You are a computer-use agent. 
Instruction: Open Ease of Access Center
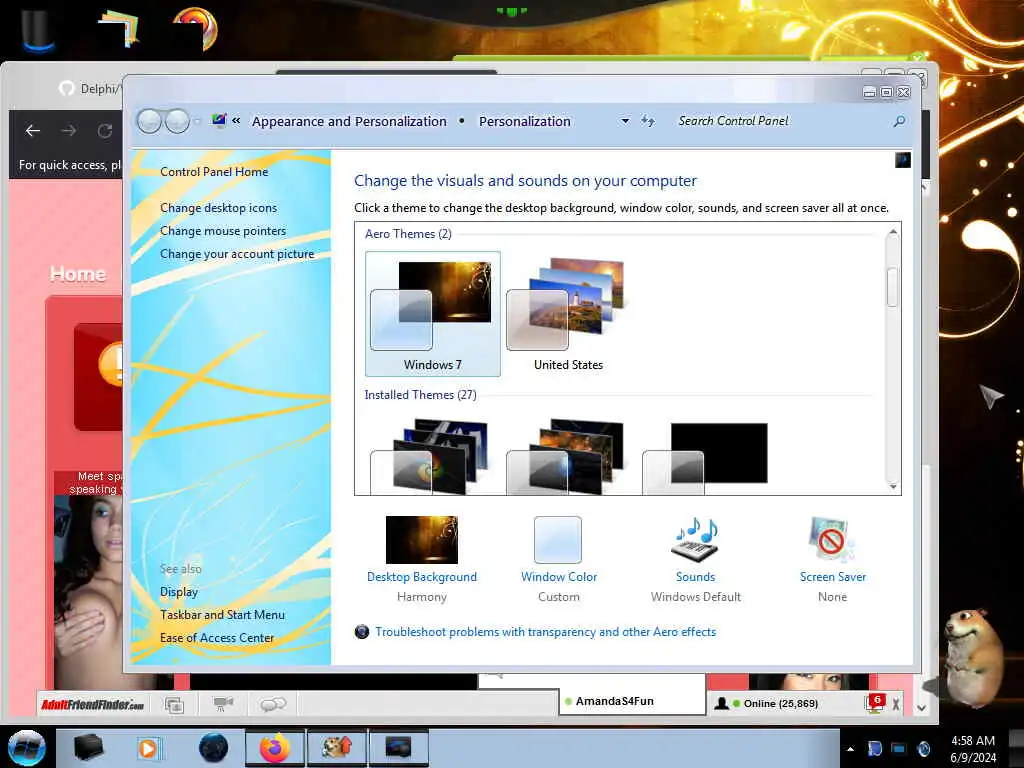(x=217, y=638)
